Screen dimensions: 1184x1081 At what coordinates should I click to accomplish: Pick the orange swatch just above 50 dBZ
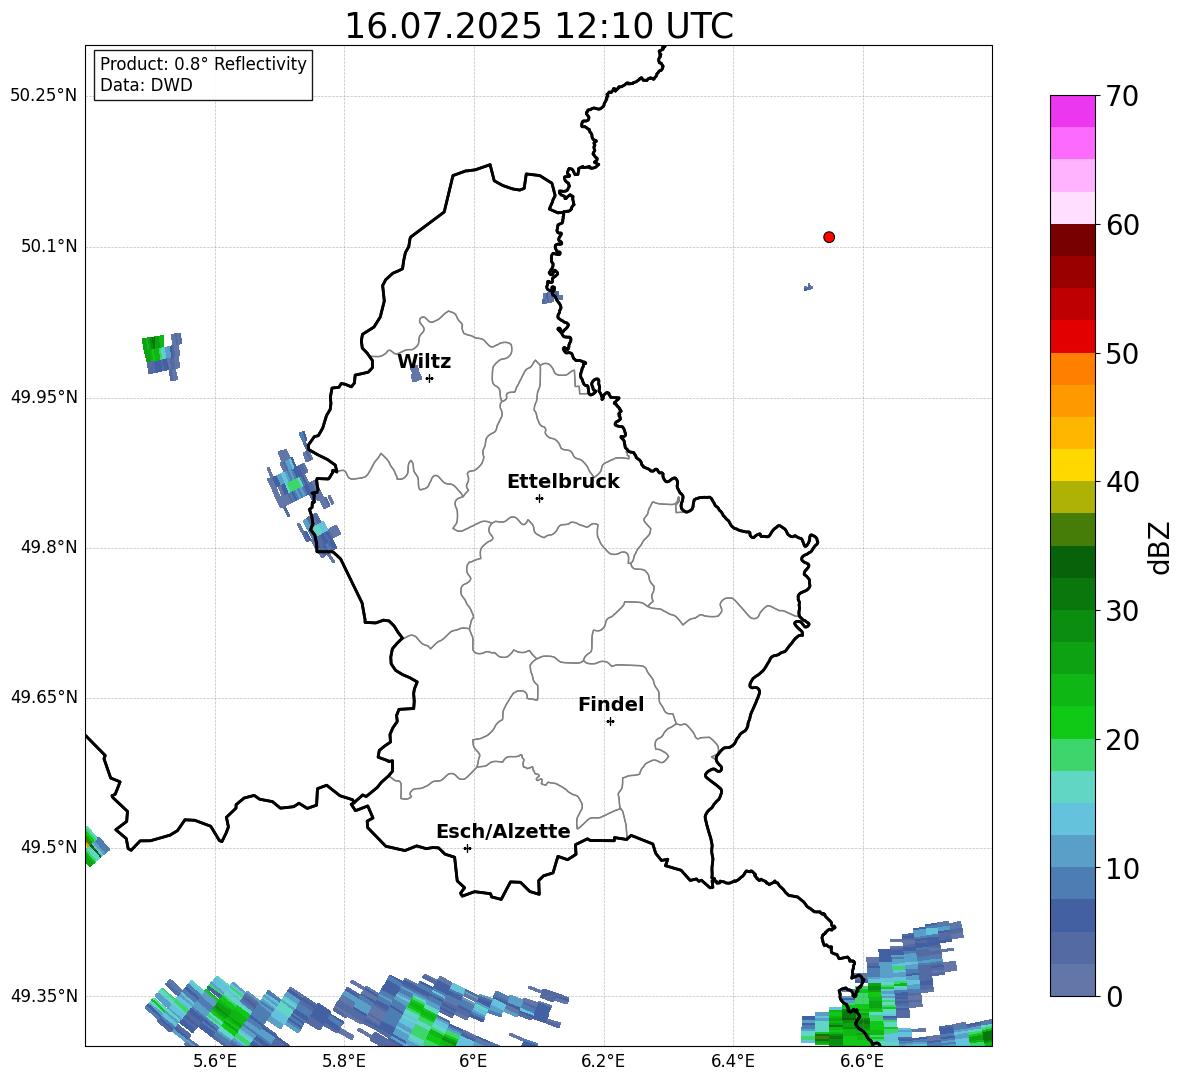1072,369
